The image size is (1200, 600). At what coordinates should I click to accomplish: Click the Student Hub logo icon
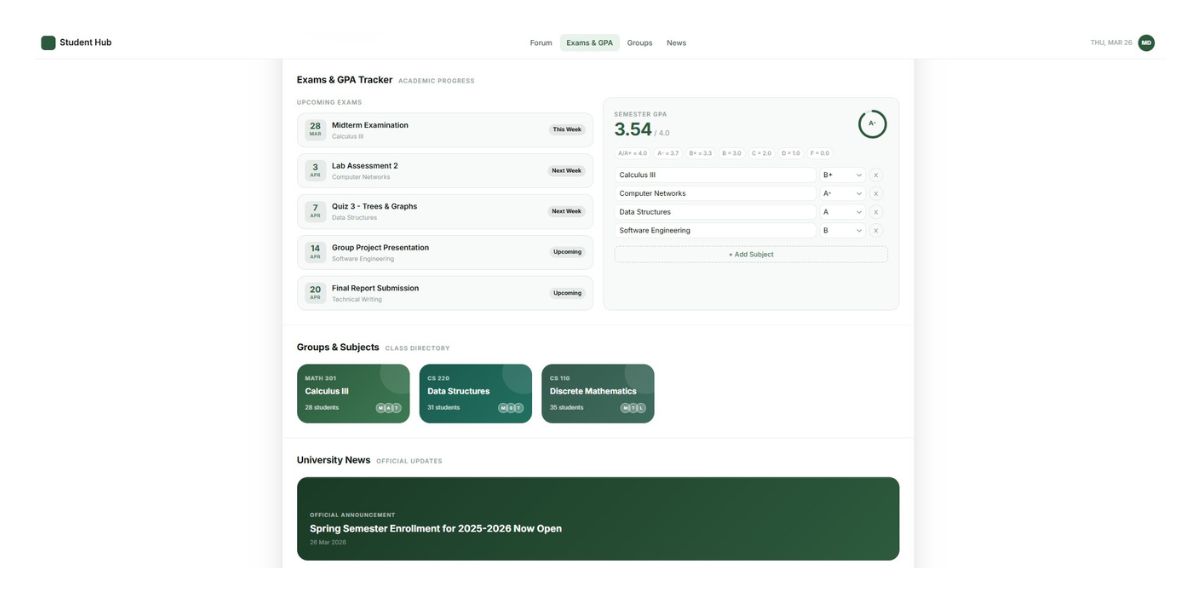tap(47, 42)
